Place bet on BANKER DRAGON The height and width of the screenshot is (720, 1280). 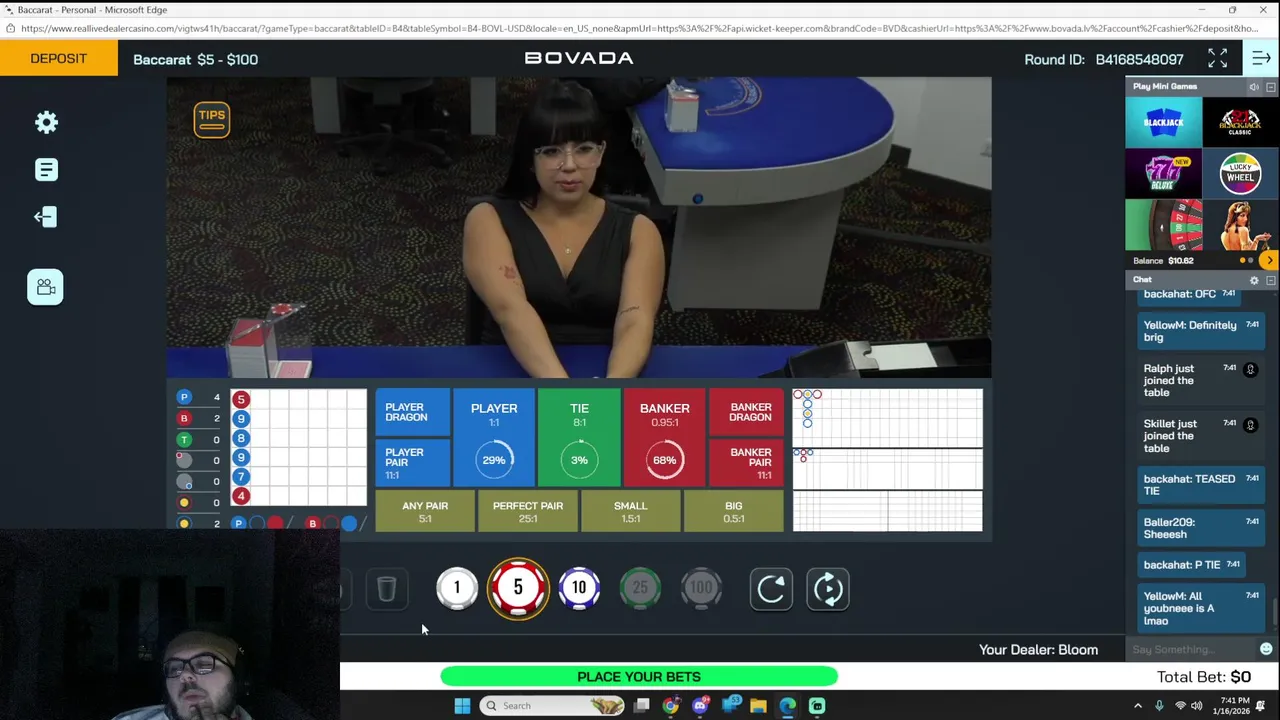coord(747,413)
